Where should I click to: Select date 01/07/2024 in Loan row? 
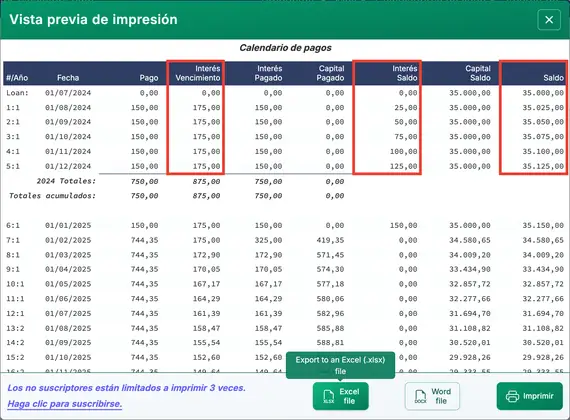click(68, 93)
